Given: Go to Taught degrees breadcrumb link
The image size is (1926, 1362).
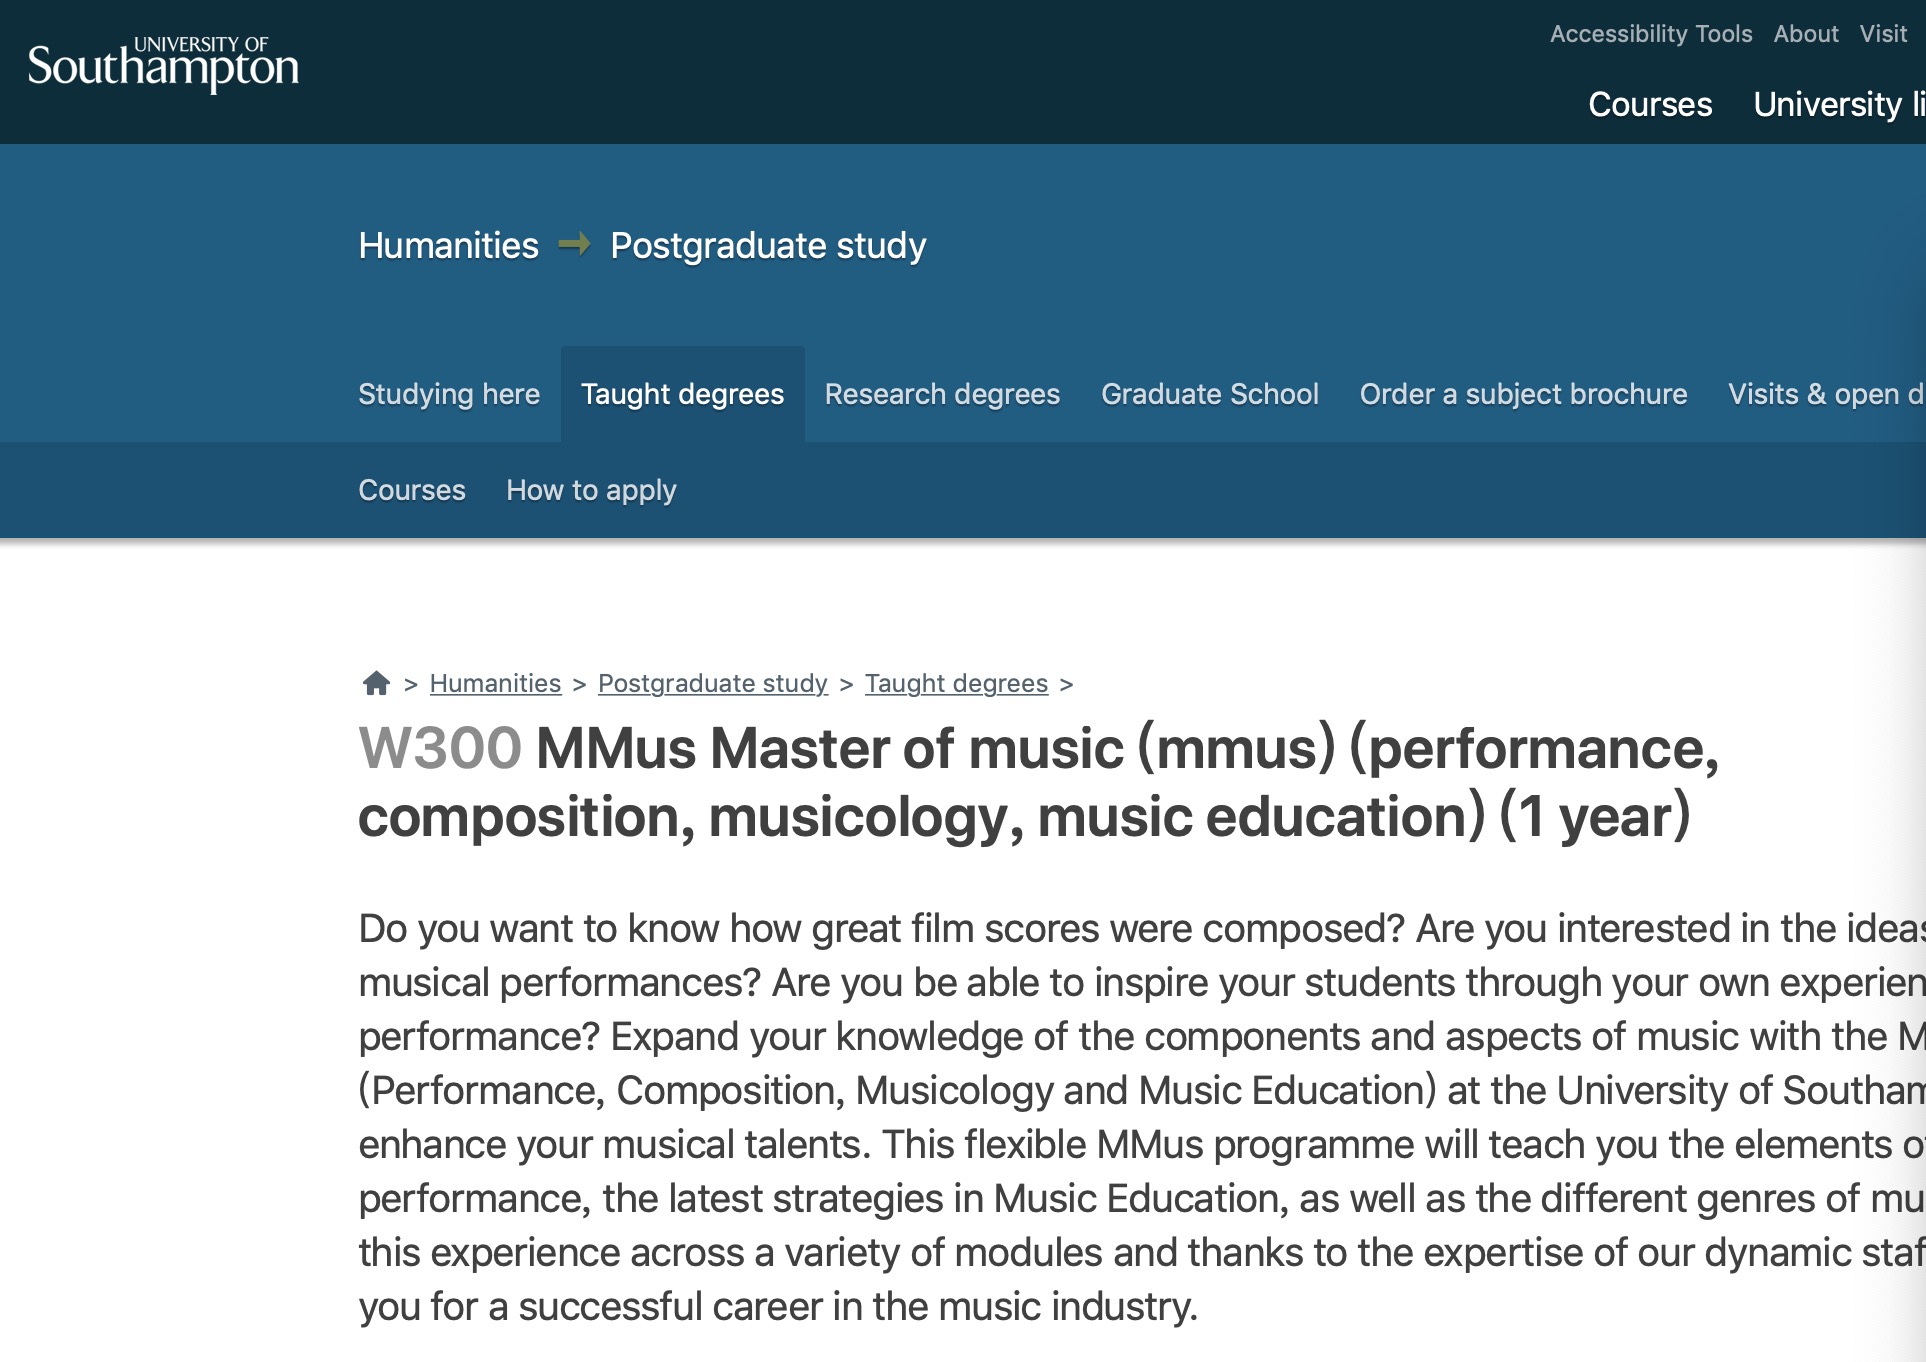Looking at the screenshot, I should click(x=956, y=683).
